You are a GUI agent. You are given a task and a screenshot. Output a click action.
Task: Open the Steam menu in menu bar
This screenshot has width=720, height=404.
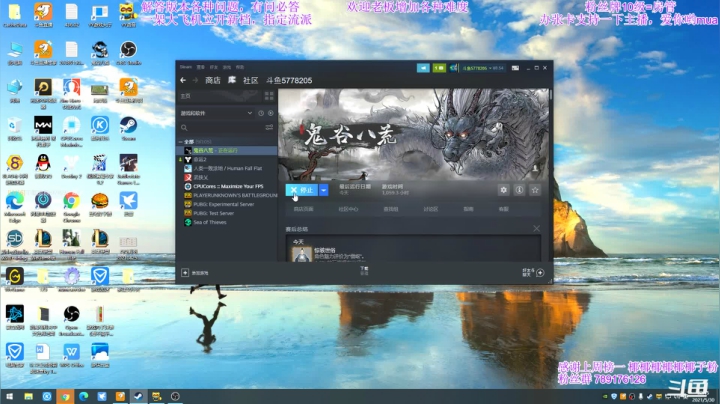186,67
